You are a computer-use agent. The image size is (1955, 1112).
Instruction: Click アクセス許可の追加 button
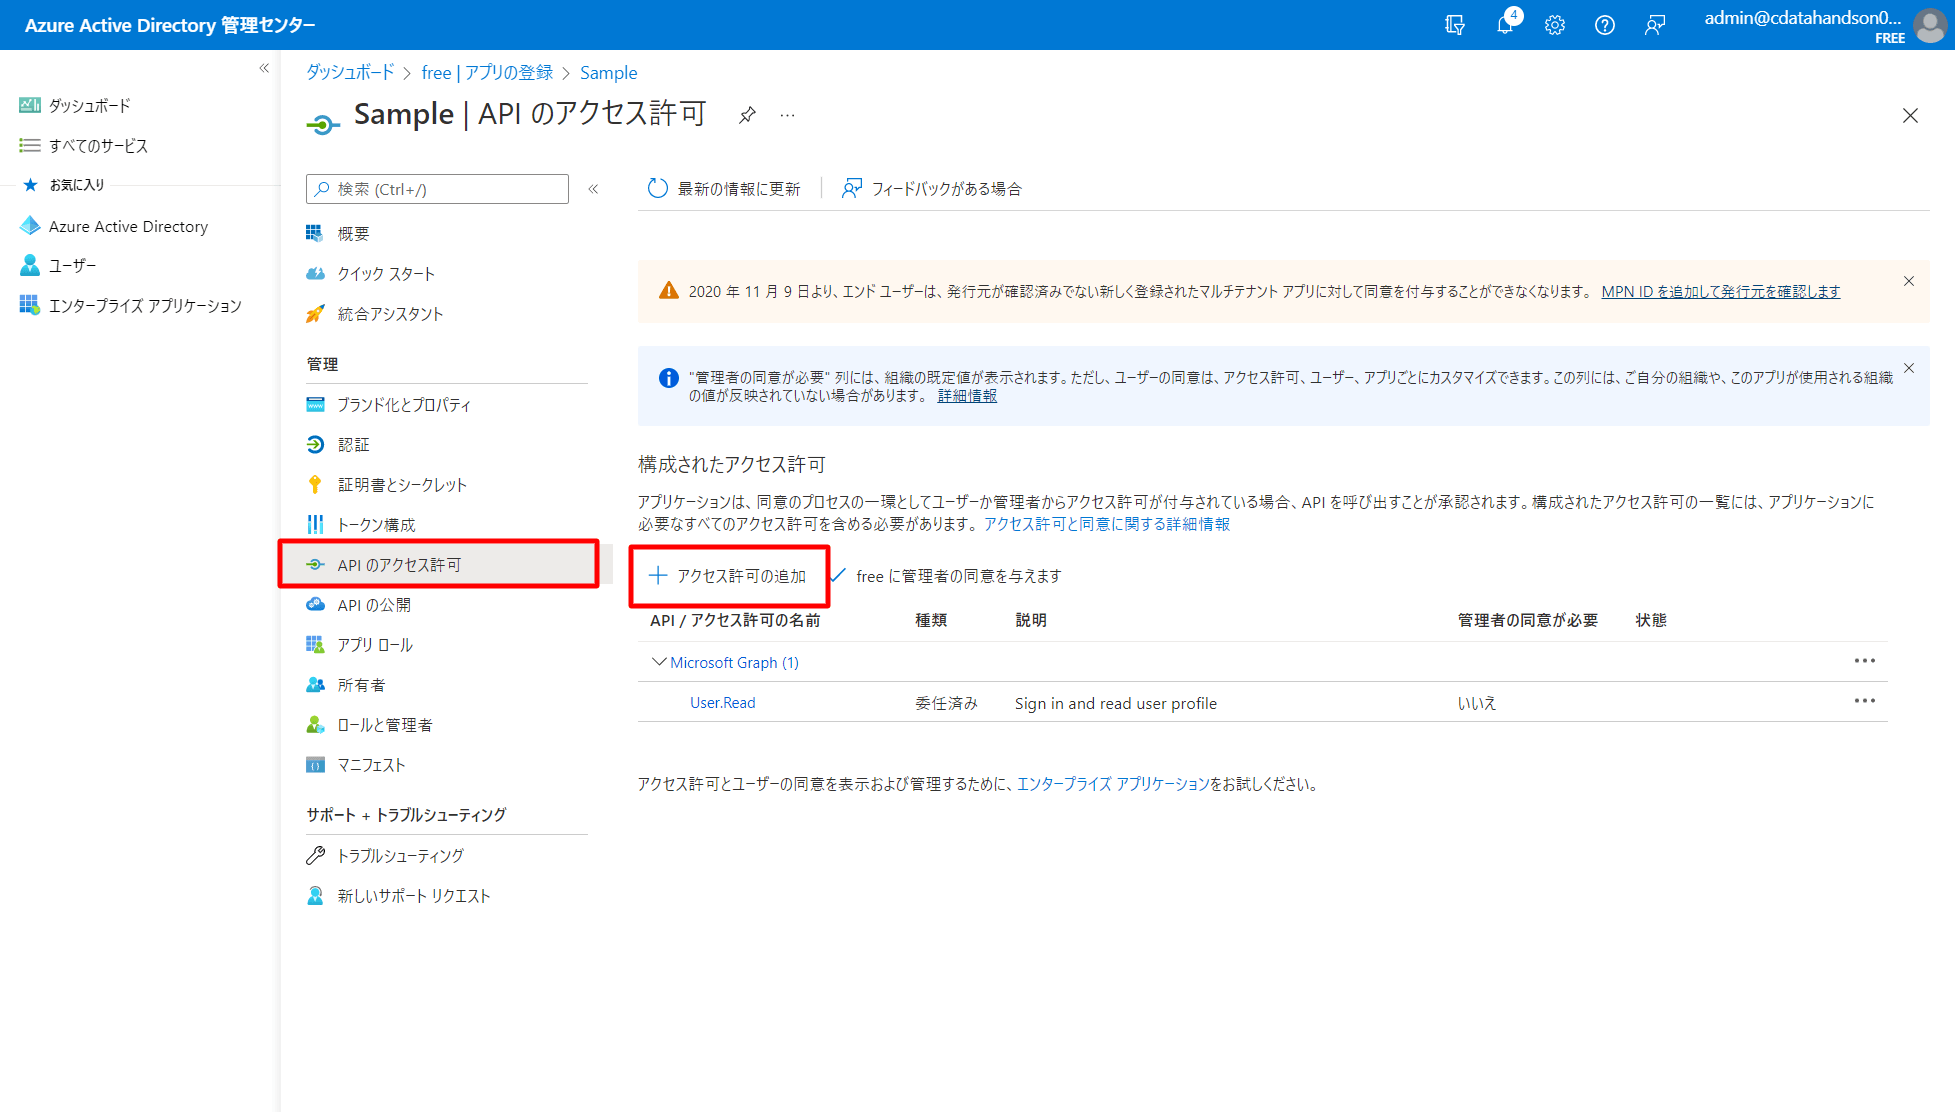point(728,576)
